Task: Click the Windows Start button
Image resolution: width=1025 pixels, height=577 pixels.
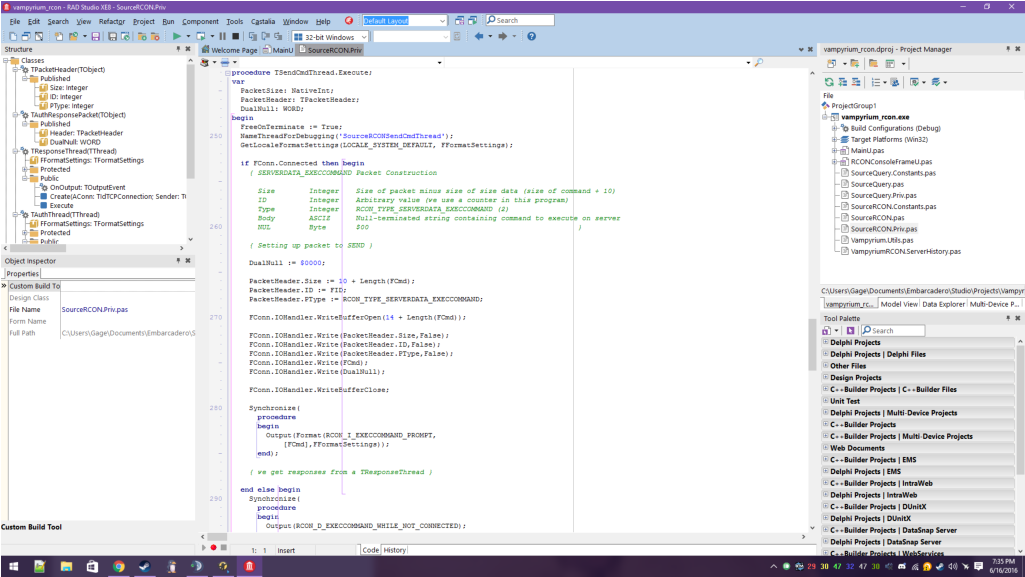Action: [13, 566]
